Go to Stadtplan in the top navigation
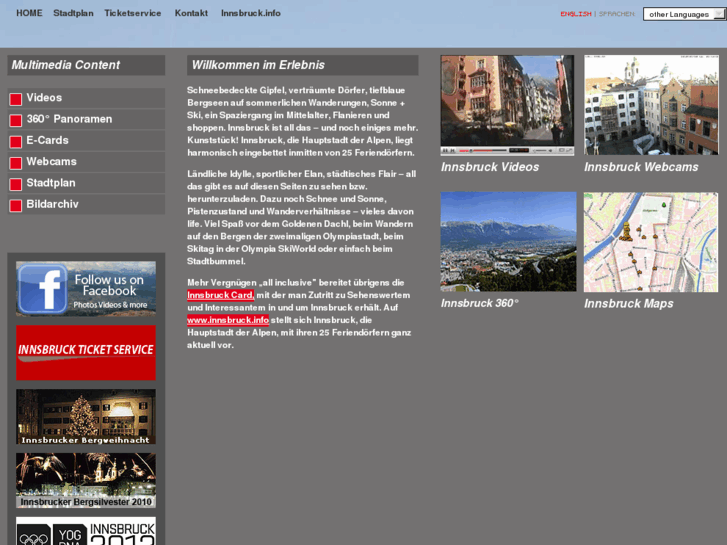 73,13
